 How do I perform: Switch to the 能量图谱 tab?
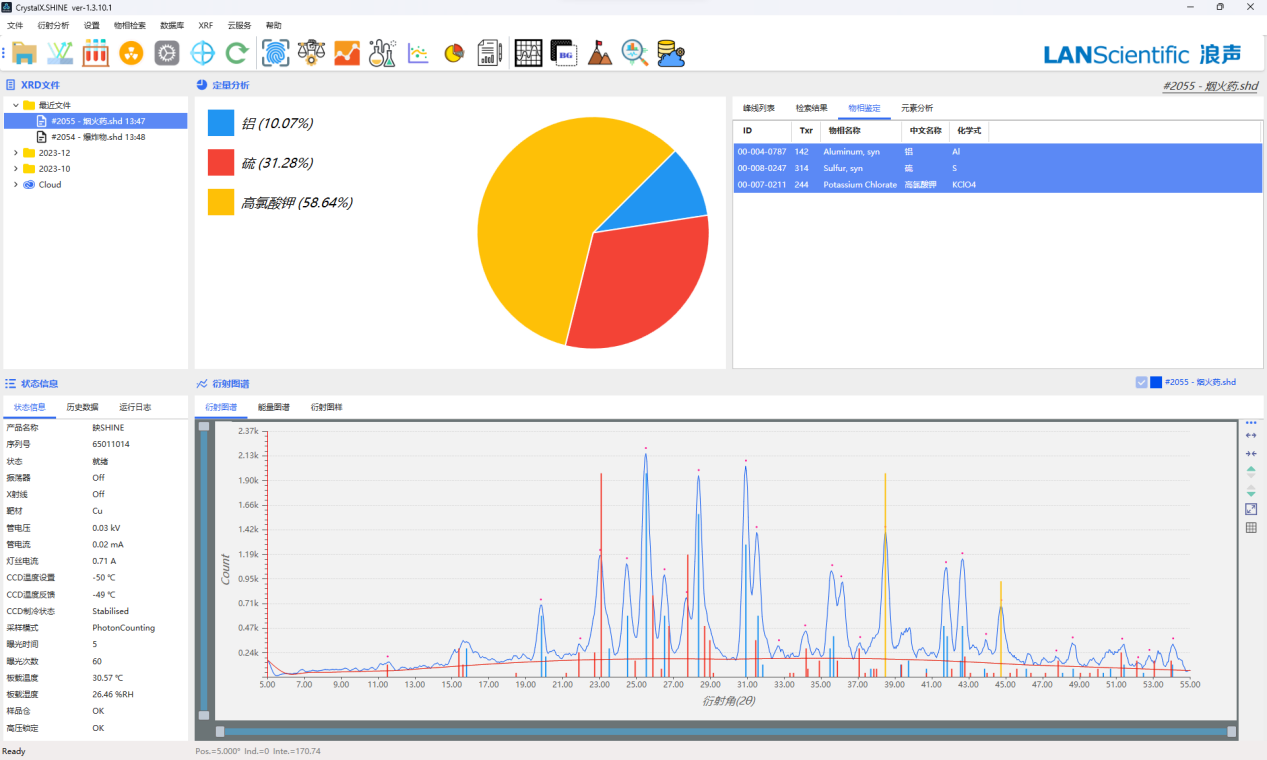(x=273, y=407)
